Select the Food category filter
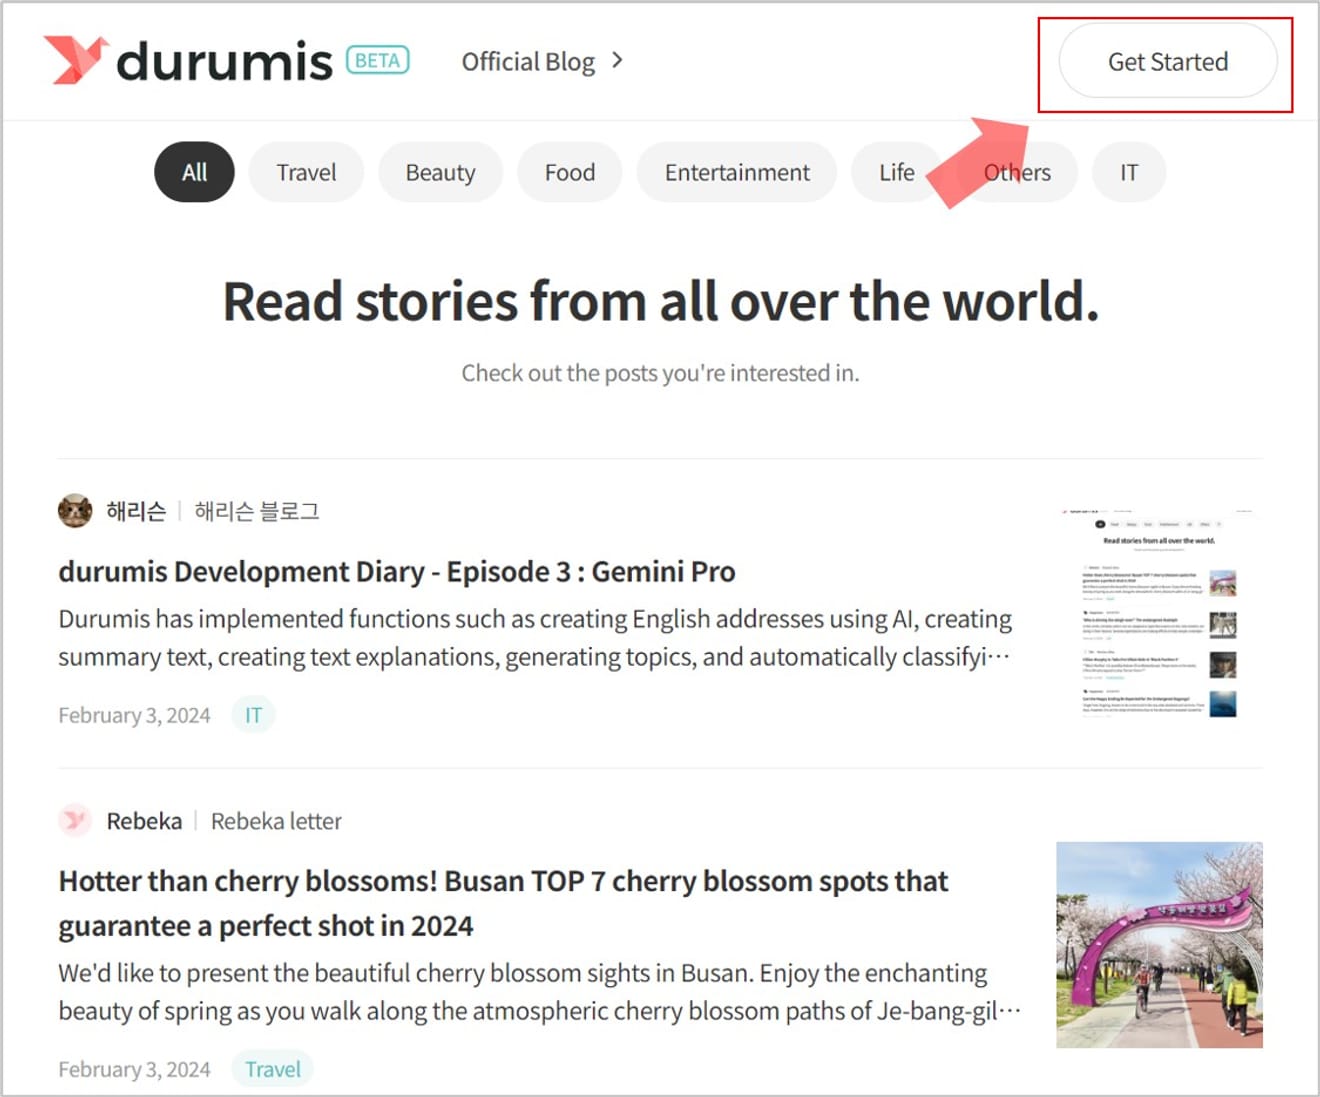Image resolution: width=1320 pixels, height=1097 pixels. pos(570,172)
